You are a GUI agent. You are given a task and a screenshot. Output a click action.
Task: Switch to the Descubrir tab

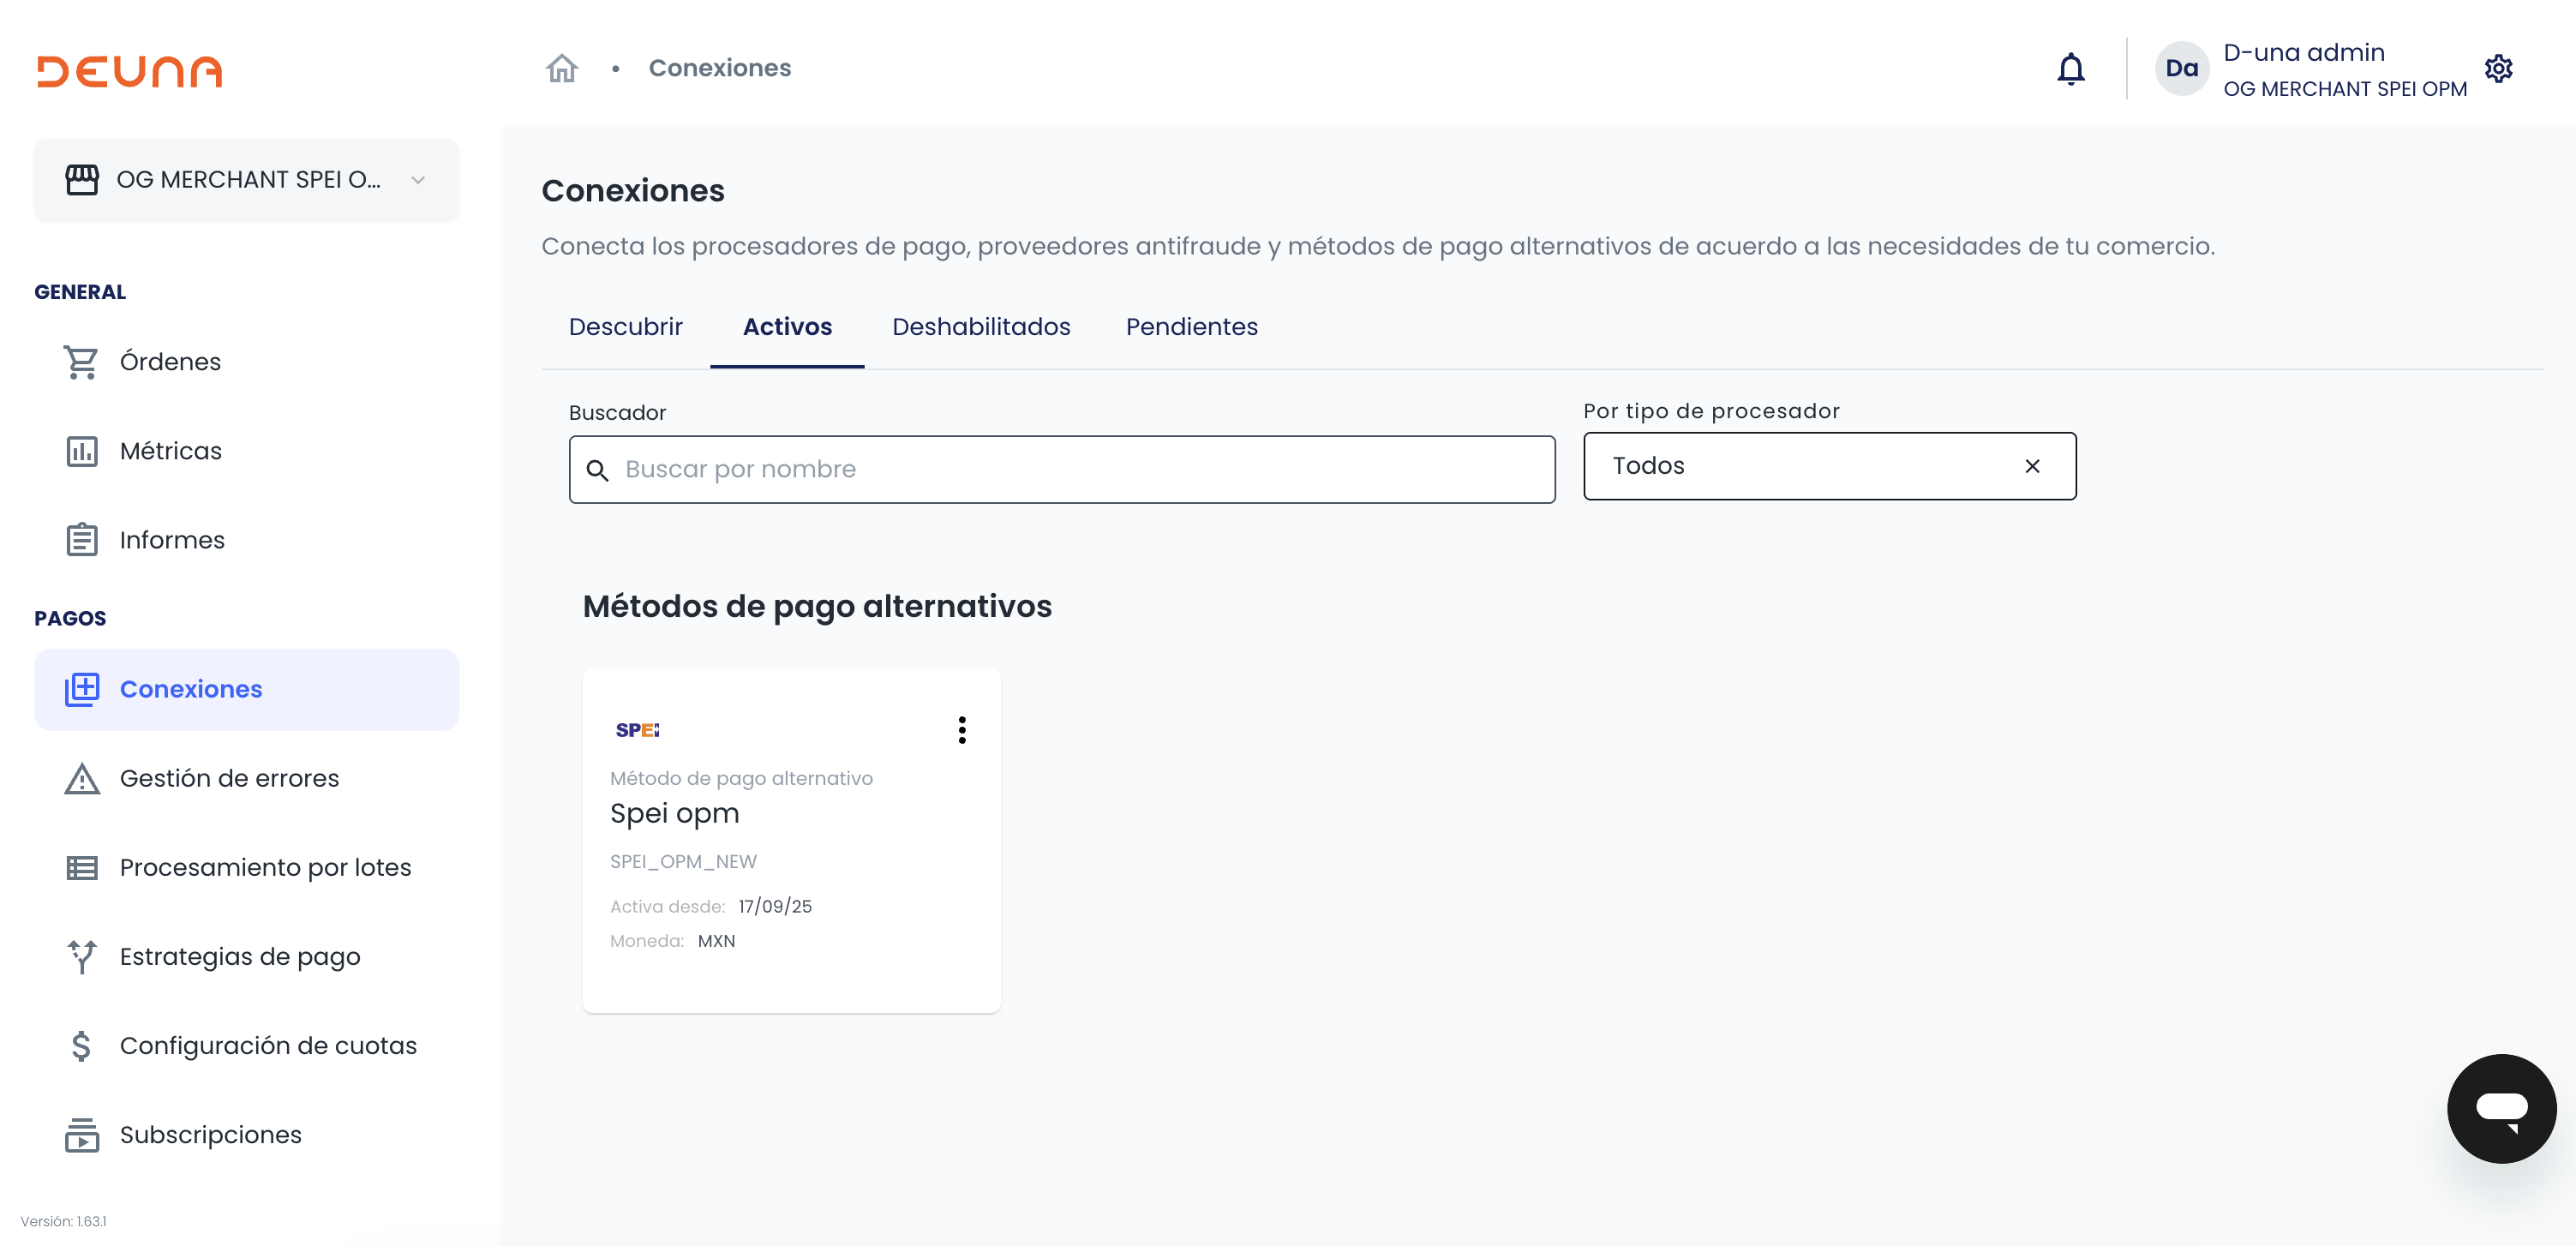coord(625,327)
